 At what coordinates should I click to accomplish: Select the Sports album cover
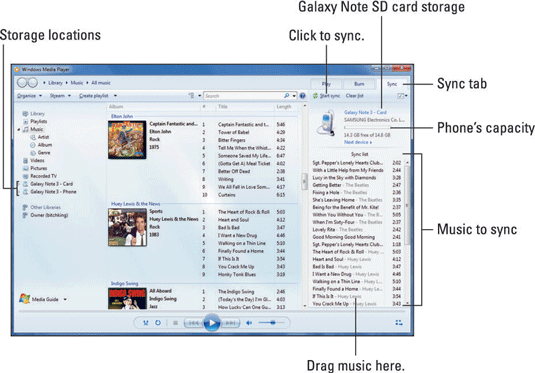click(127, 227)
